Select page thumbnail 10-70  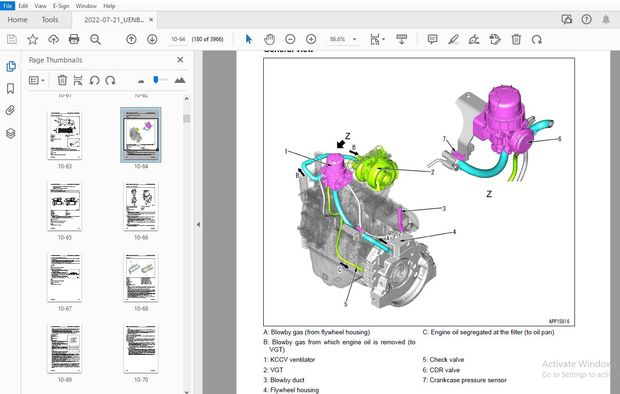[141, 349]
